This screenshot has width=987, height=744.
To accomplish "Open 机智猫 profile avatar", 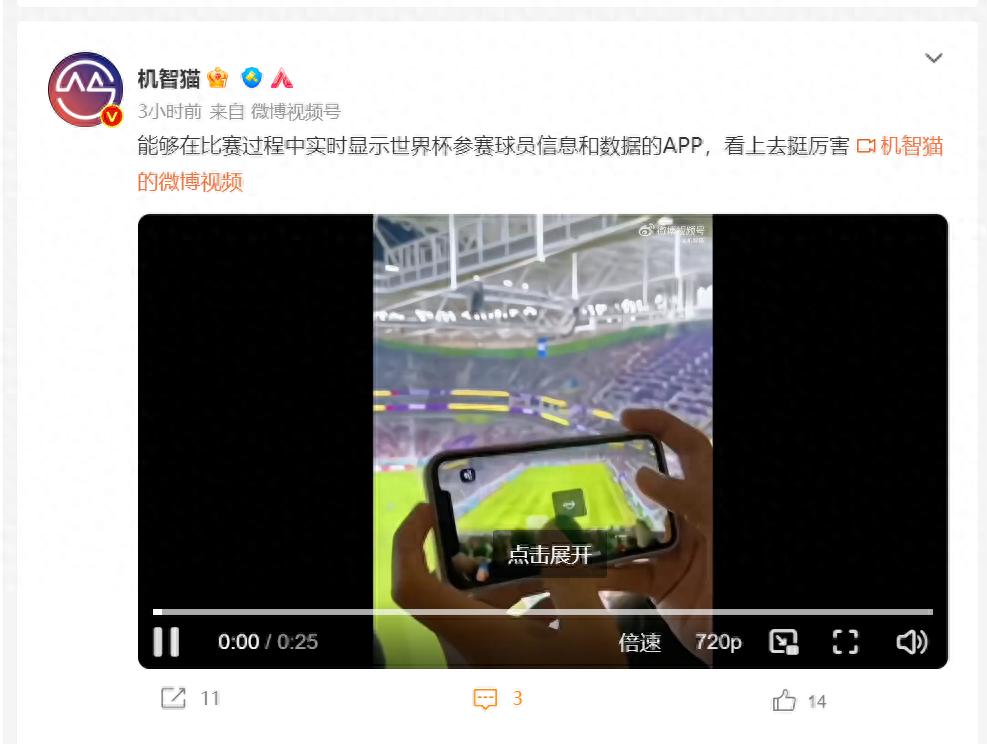I will tap(86, 89).
